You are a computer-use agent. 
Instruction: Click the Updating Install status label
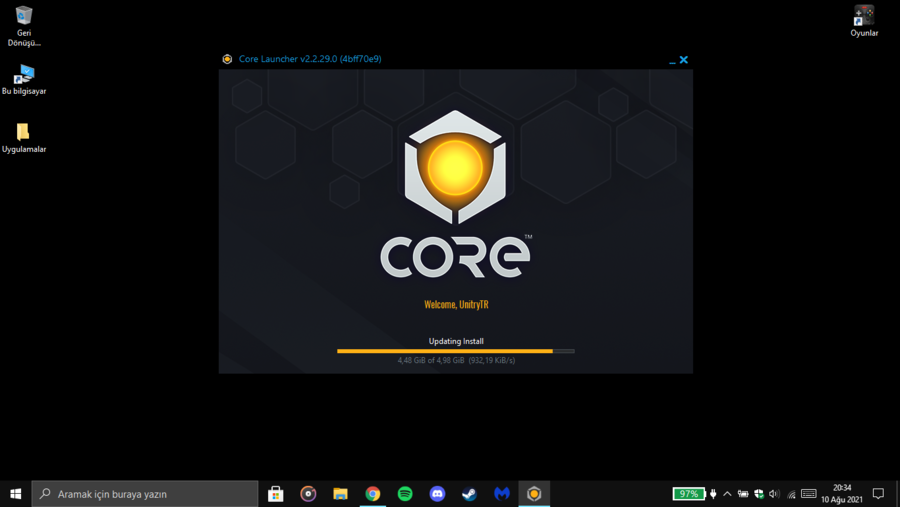coord(456,341)
